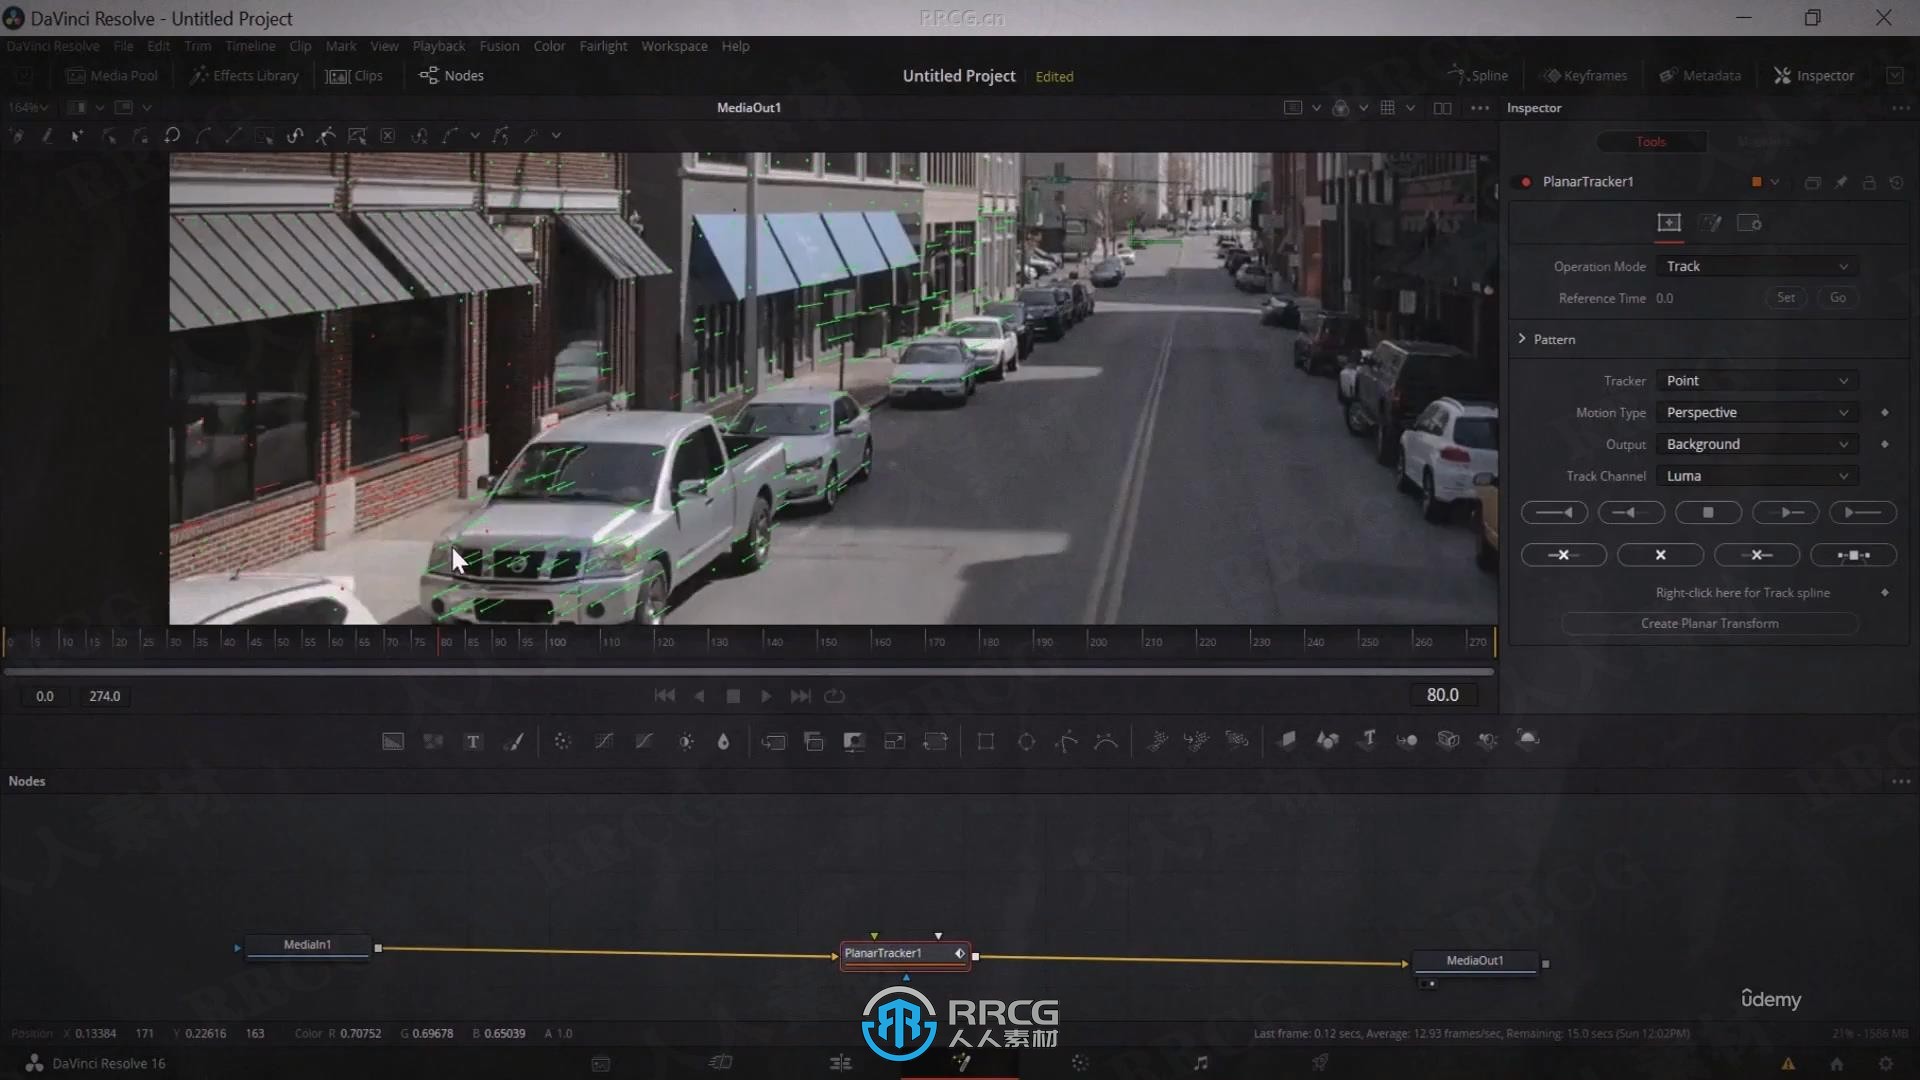Toggle dual viewer layout icon
This screenshot has height=1080, width=1920.
click(1442, 108)
